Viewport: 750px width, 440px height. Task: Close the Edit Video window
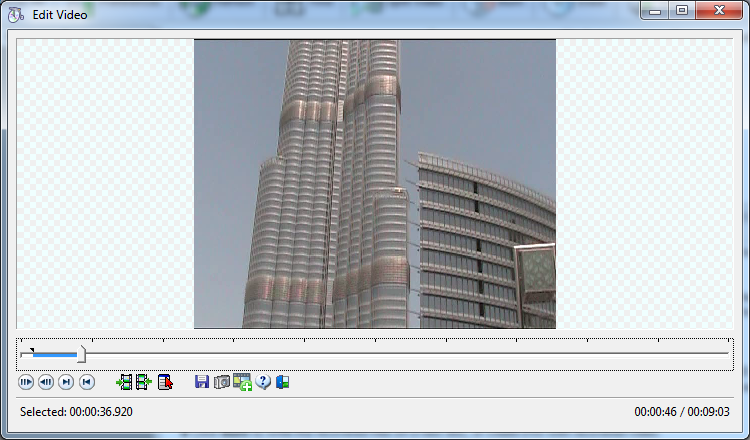point(720,11)
